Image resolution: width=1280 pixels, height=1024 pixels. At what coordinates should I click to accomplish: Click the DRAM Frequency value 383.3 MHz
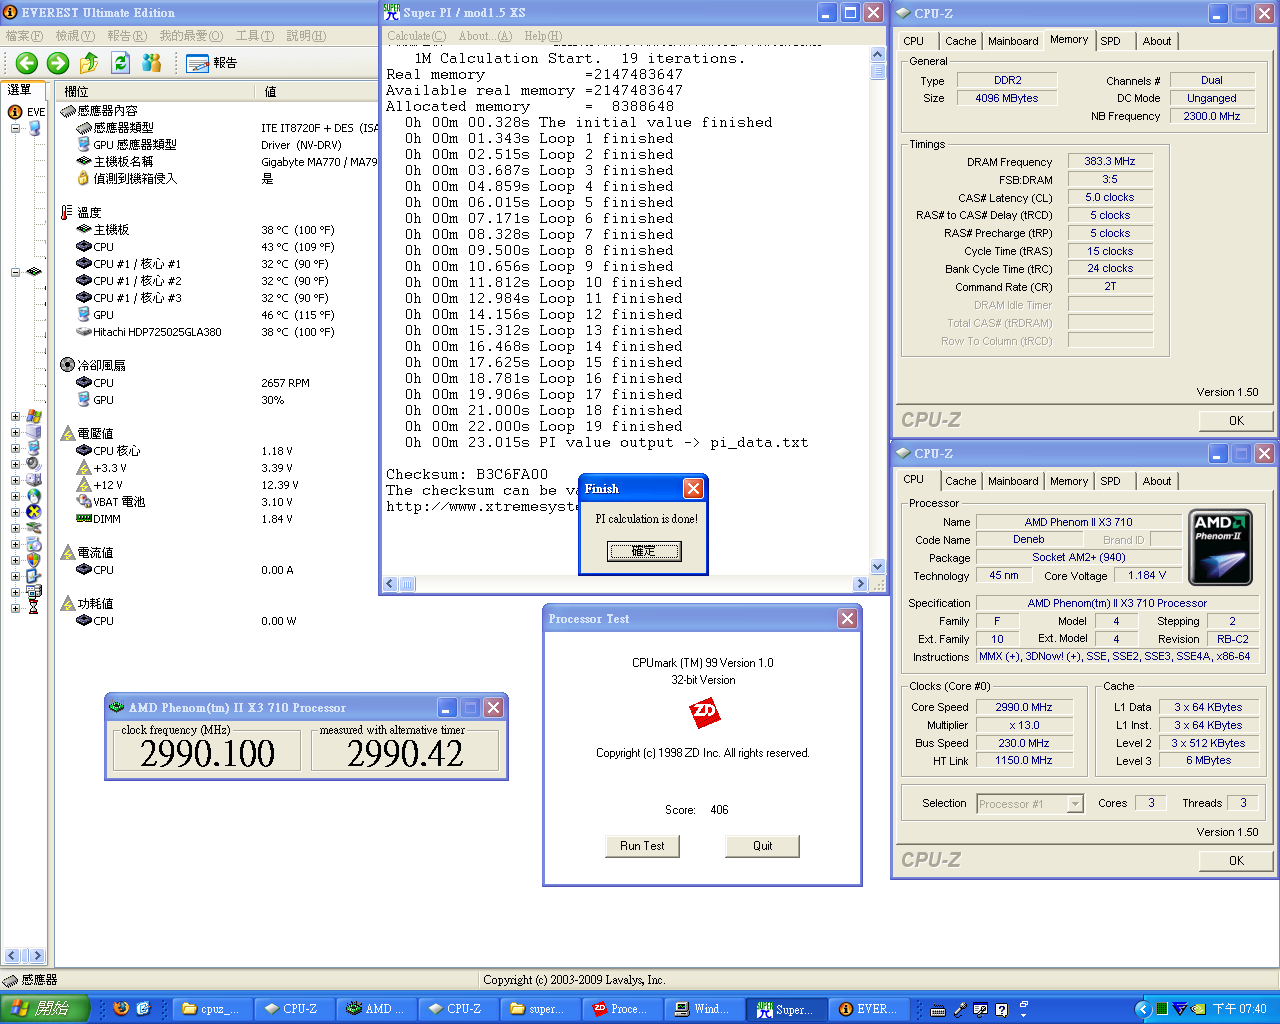coord(1109,161)
